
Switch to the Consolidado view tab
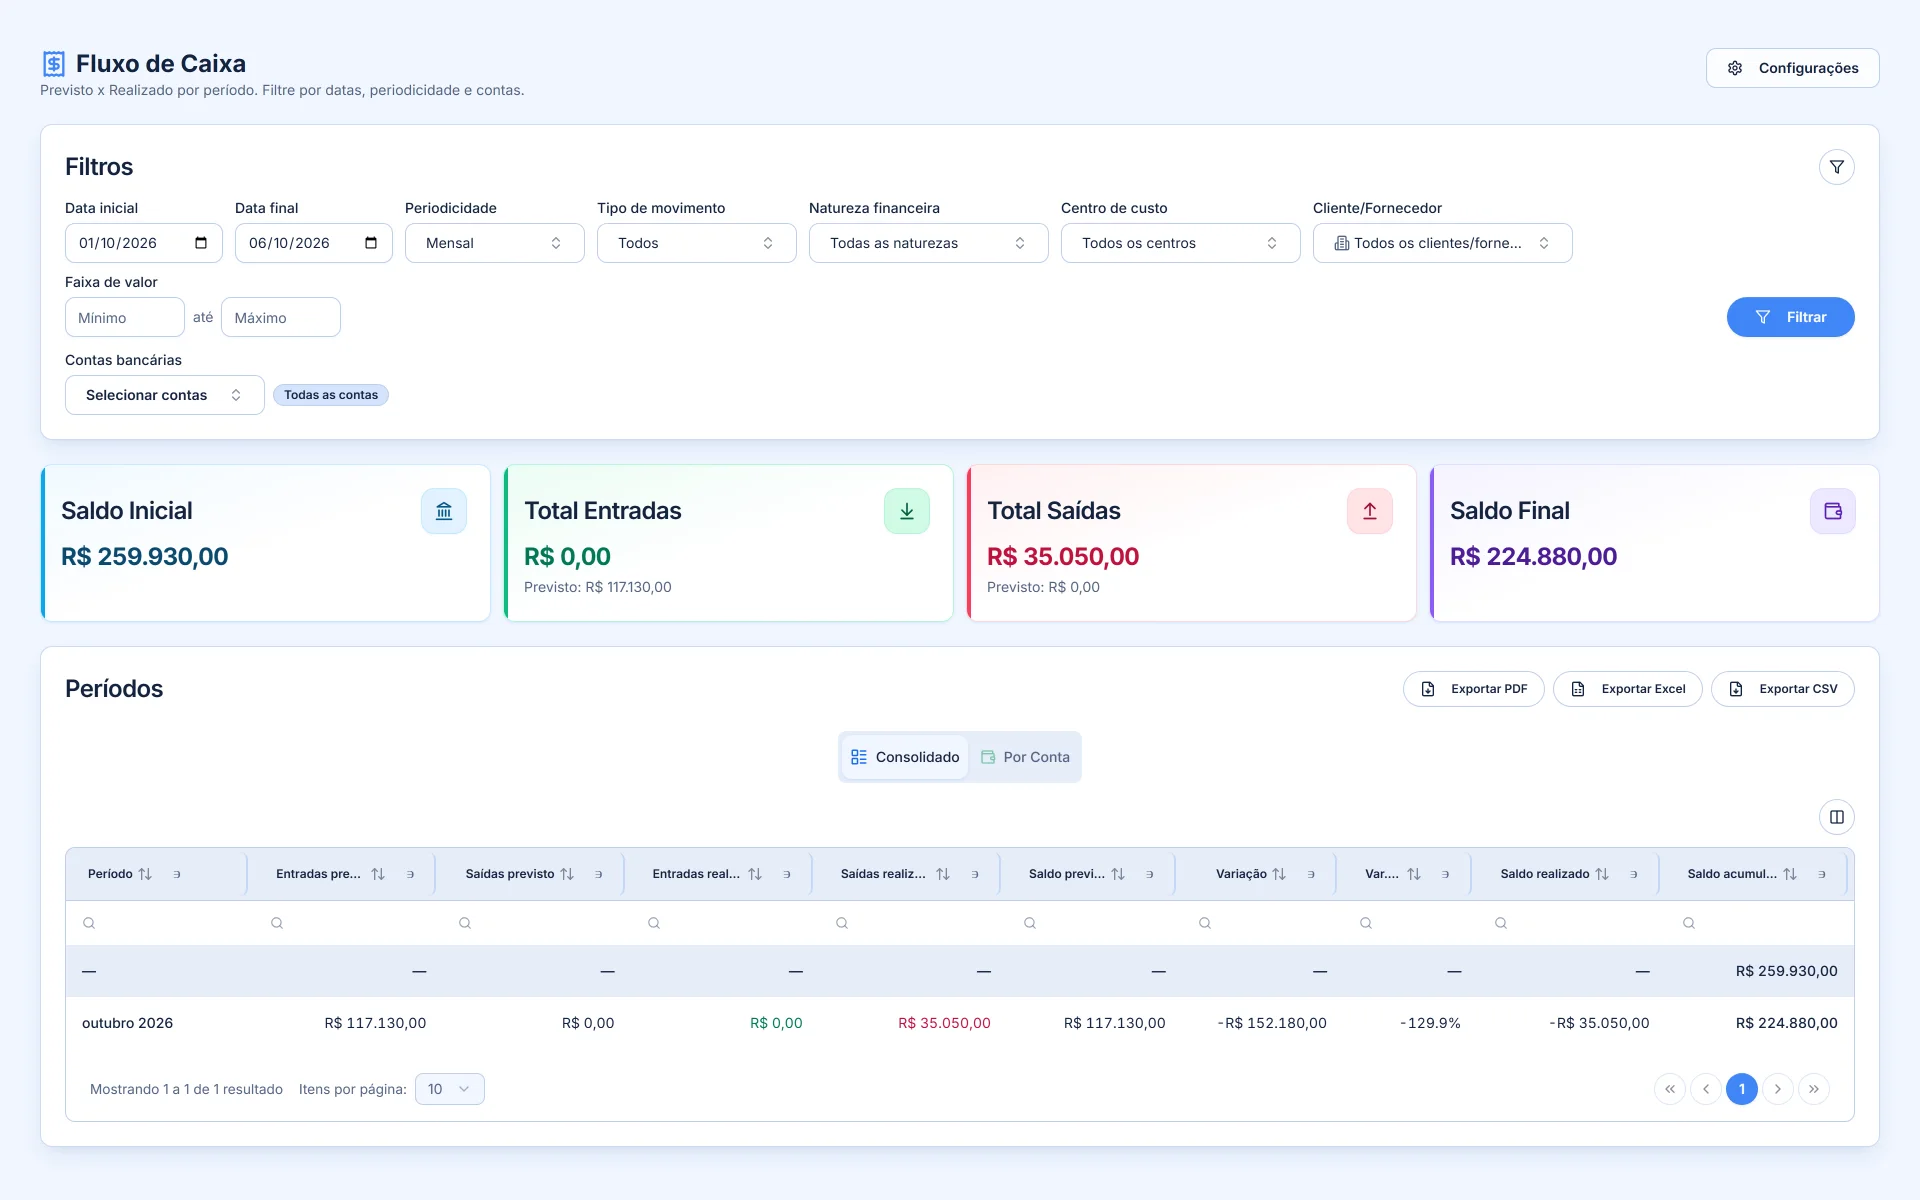click(x=904, y=757)
